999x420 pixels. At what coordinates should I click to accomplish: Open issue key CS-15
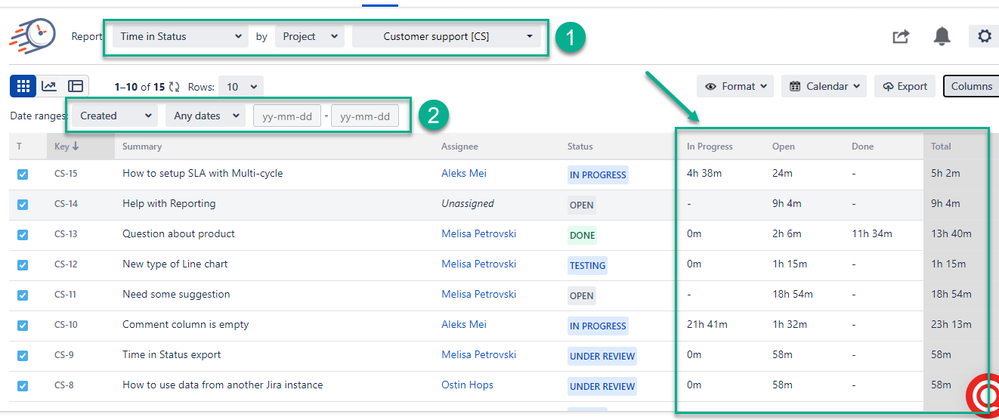coord(66,174)
